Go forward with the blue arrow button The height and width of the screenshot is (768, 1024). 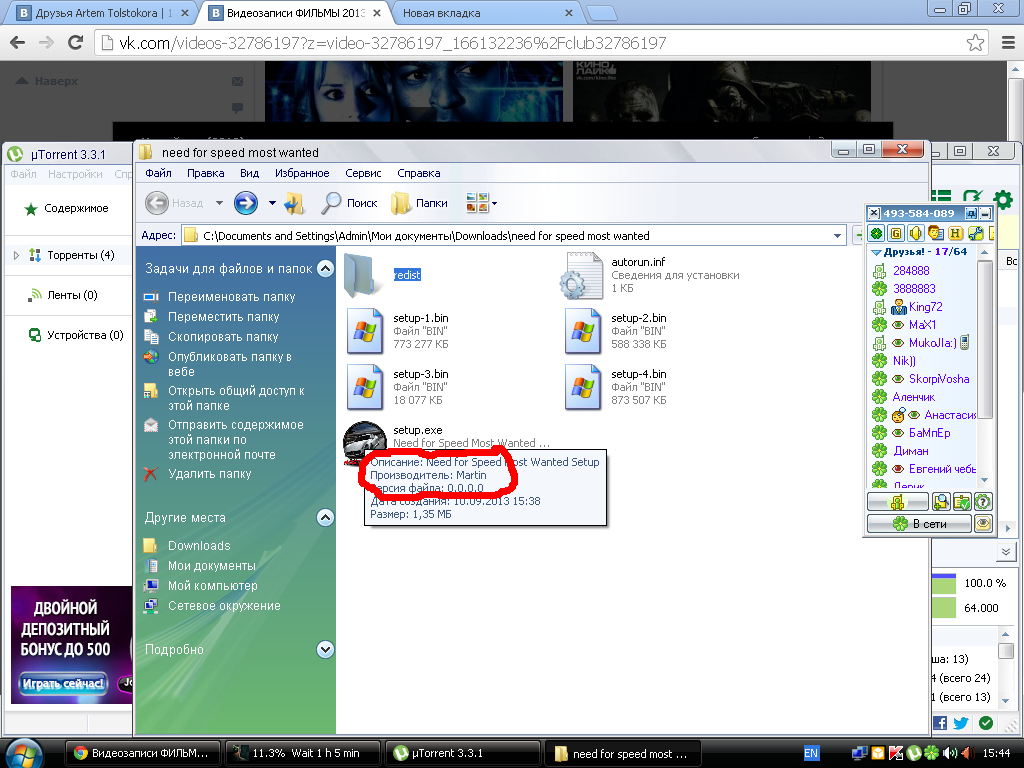coord(246,203)
